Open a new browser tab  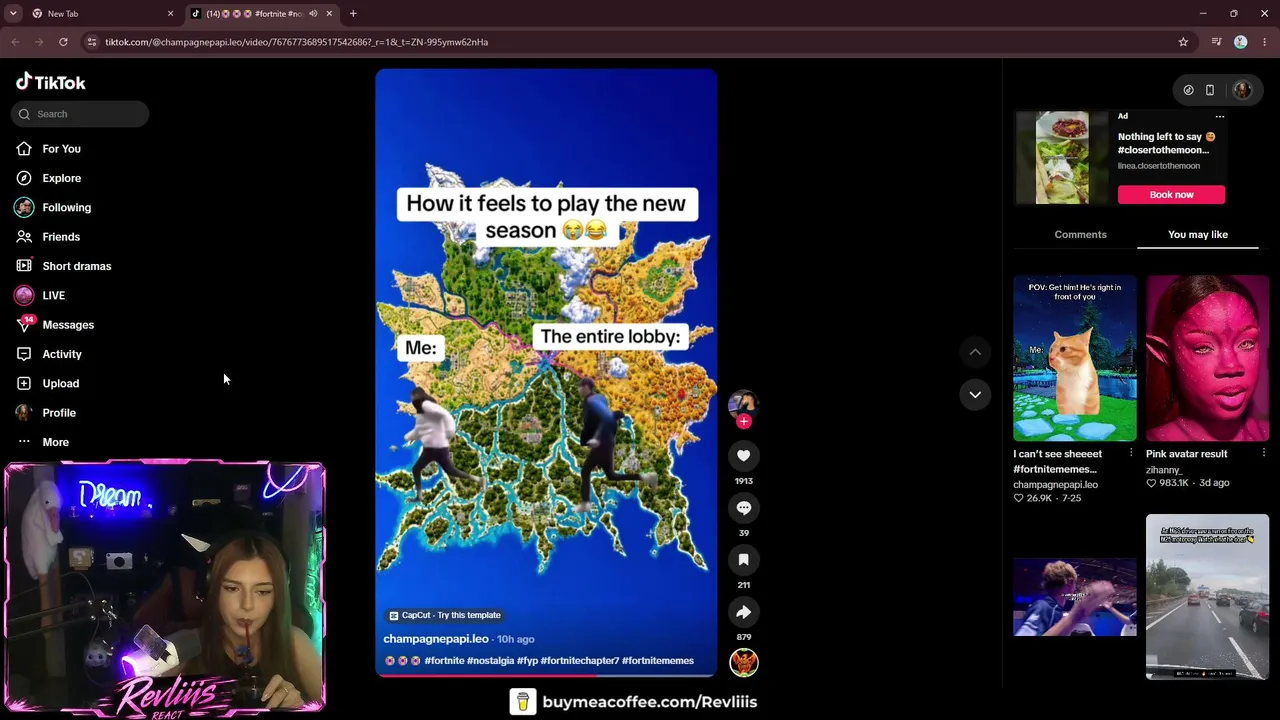point(353,14)
